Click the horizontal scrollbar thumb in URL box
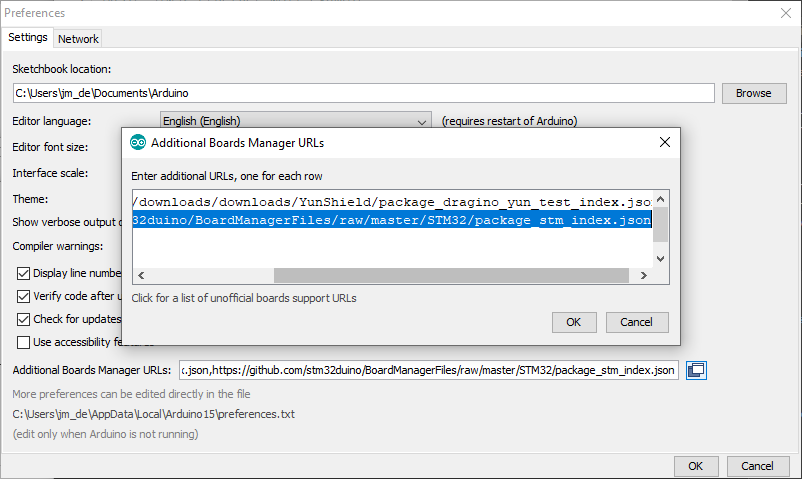Image resolution: width=802 pixels, height=479 pixels. pos(451,275)
